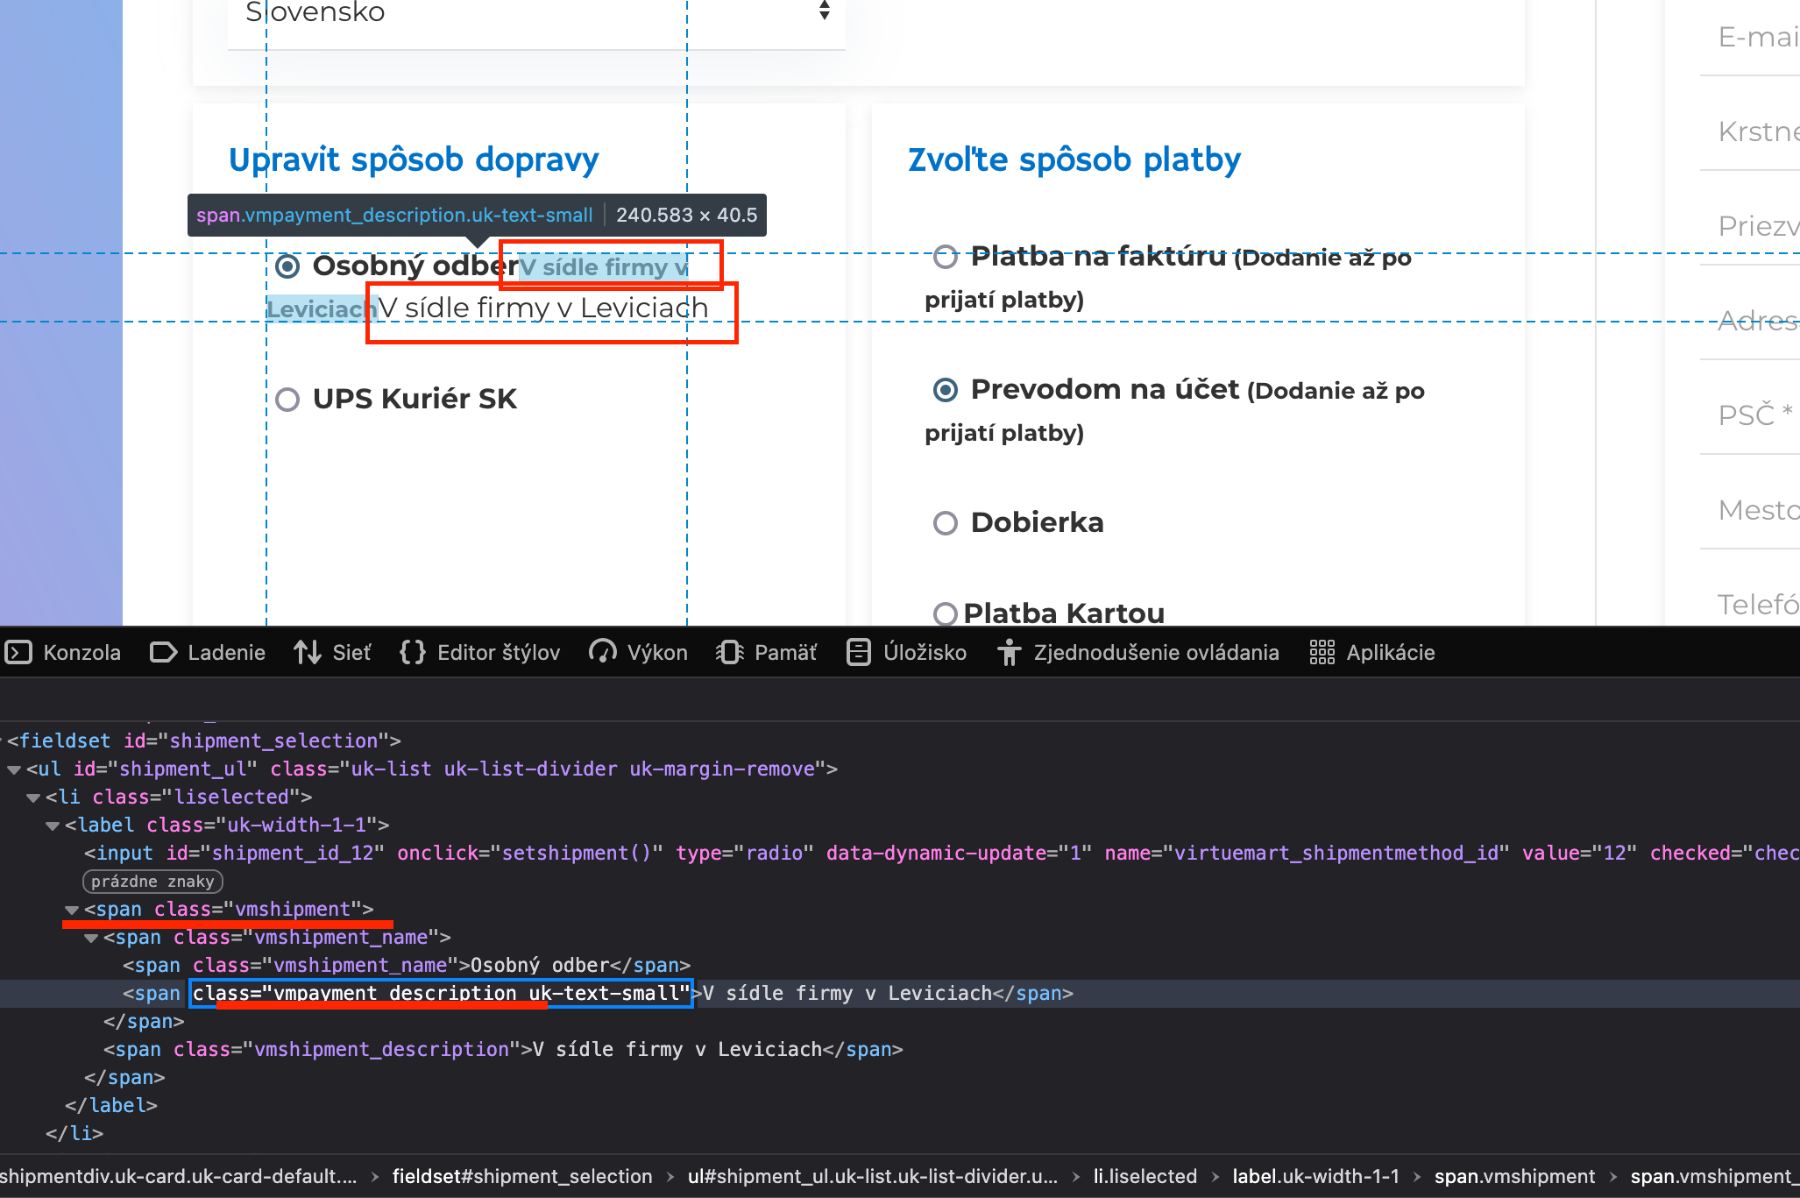Viewport: 1800px width, 1198px height.
Task: Select Platba Kartou radio button
Action: (945, 613)
